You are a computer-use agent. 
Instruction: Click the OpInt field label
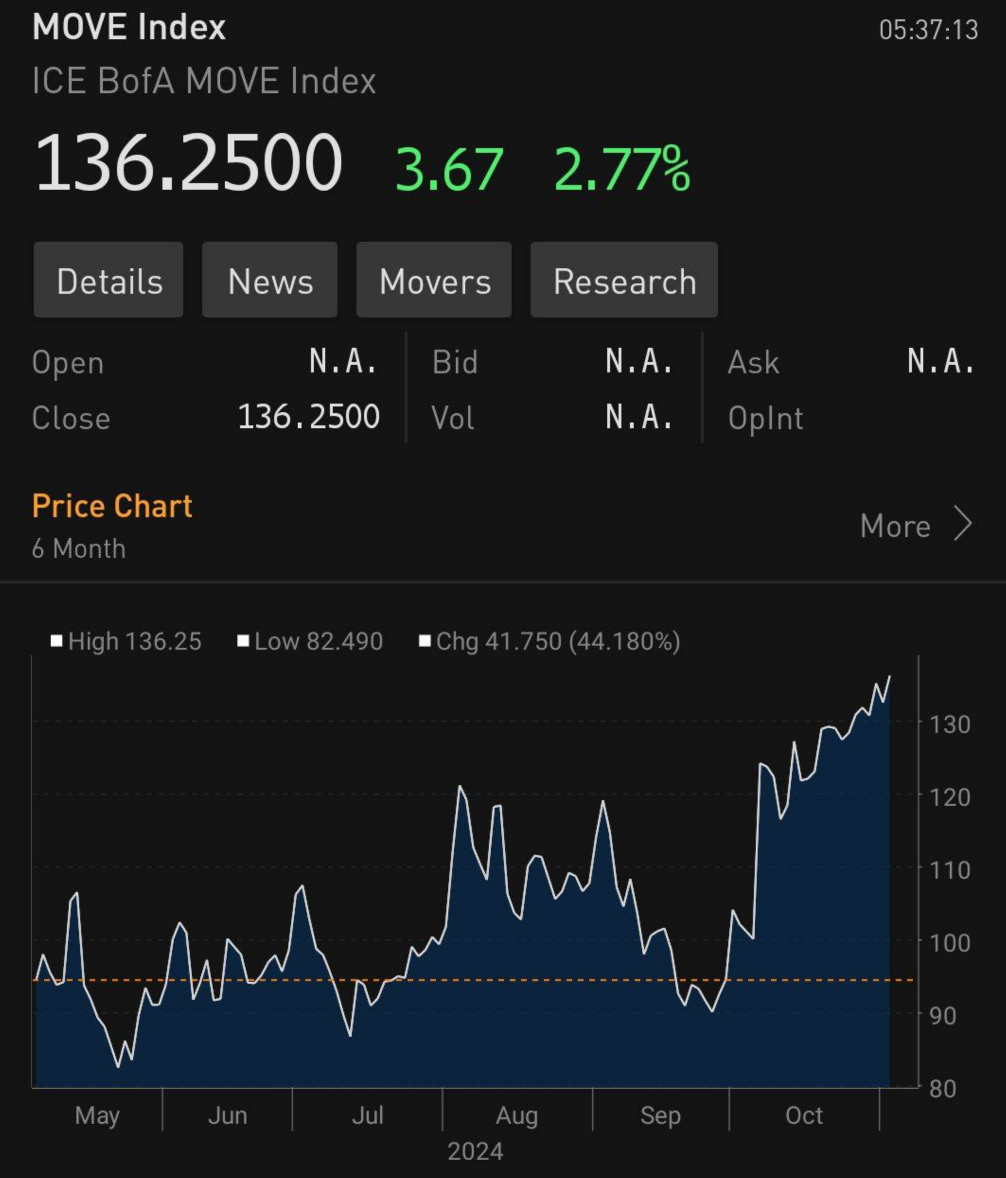click(766, 418)
